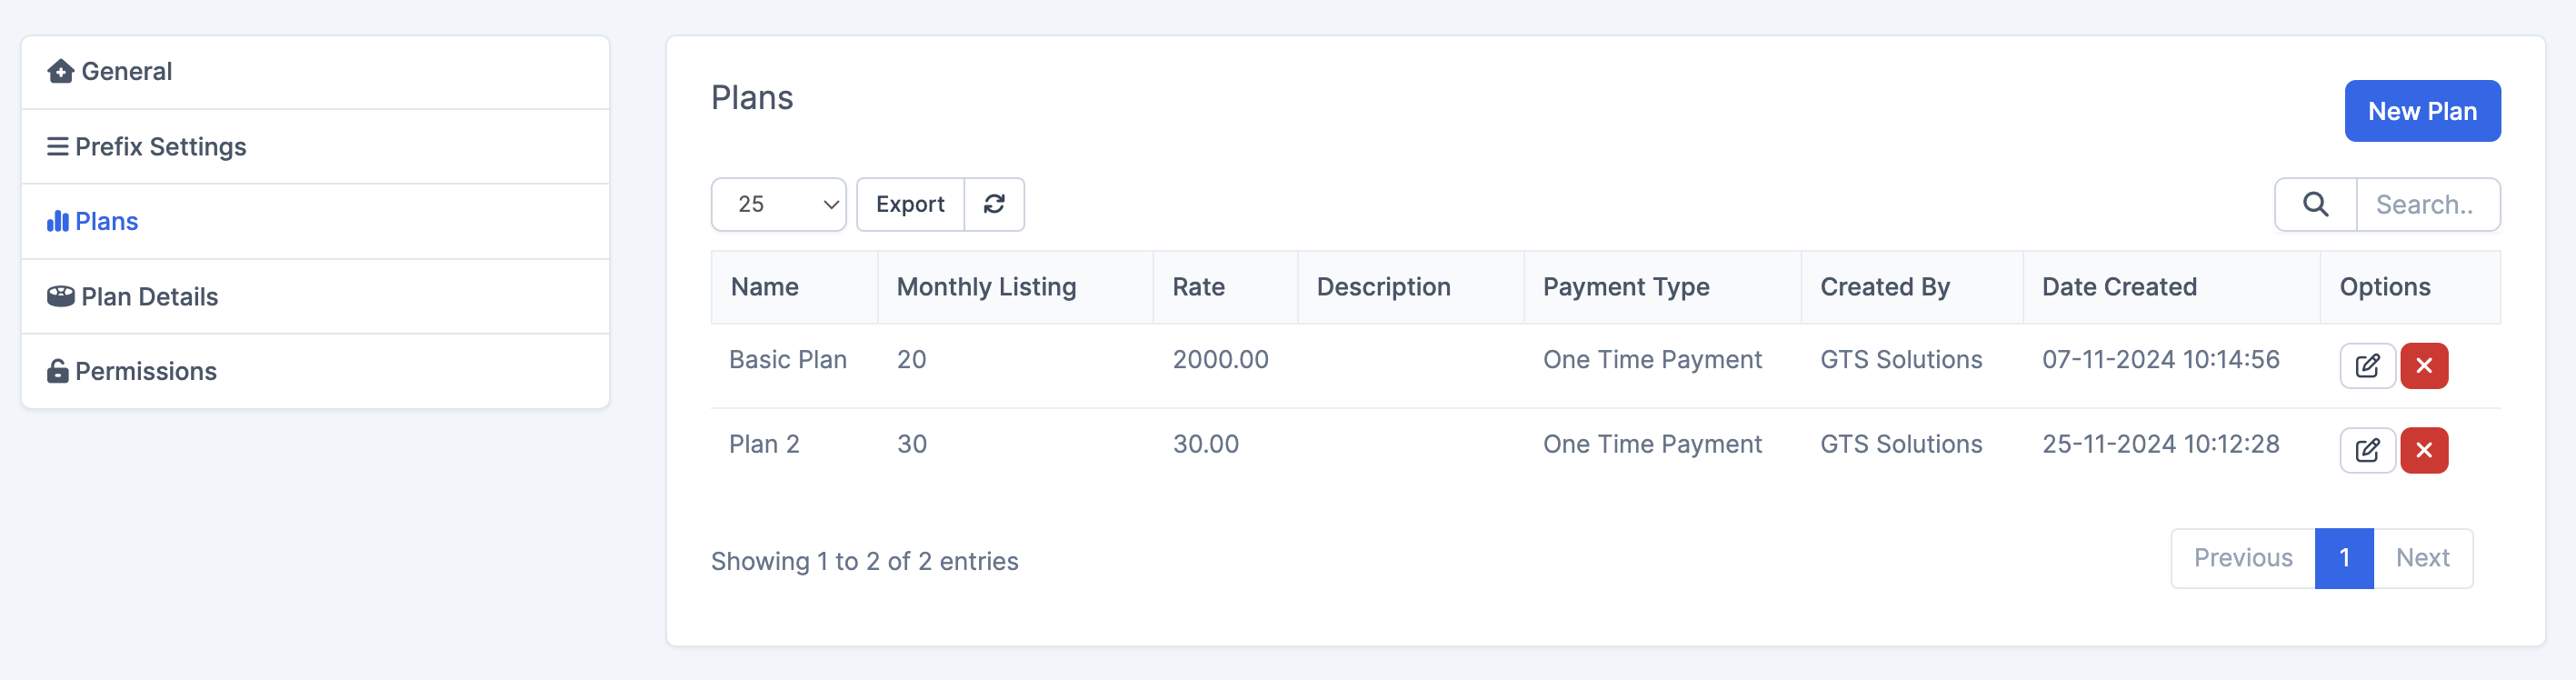Image resolution: width=2576 pixels, height=680 pixels.
Task: Open the entries-per-page dropdown showing 25
Action: coord(778,204)
